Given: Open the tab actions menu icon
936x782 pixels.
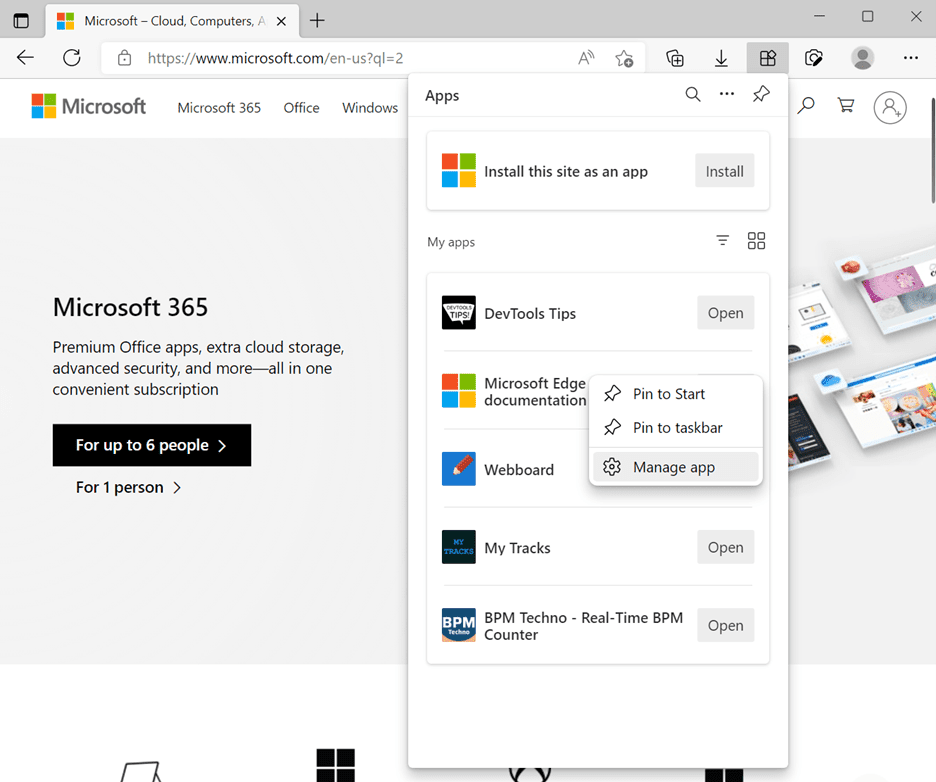Looking at the screenshot, I should (21, 21).
